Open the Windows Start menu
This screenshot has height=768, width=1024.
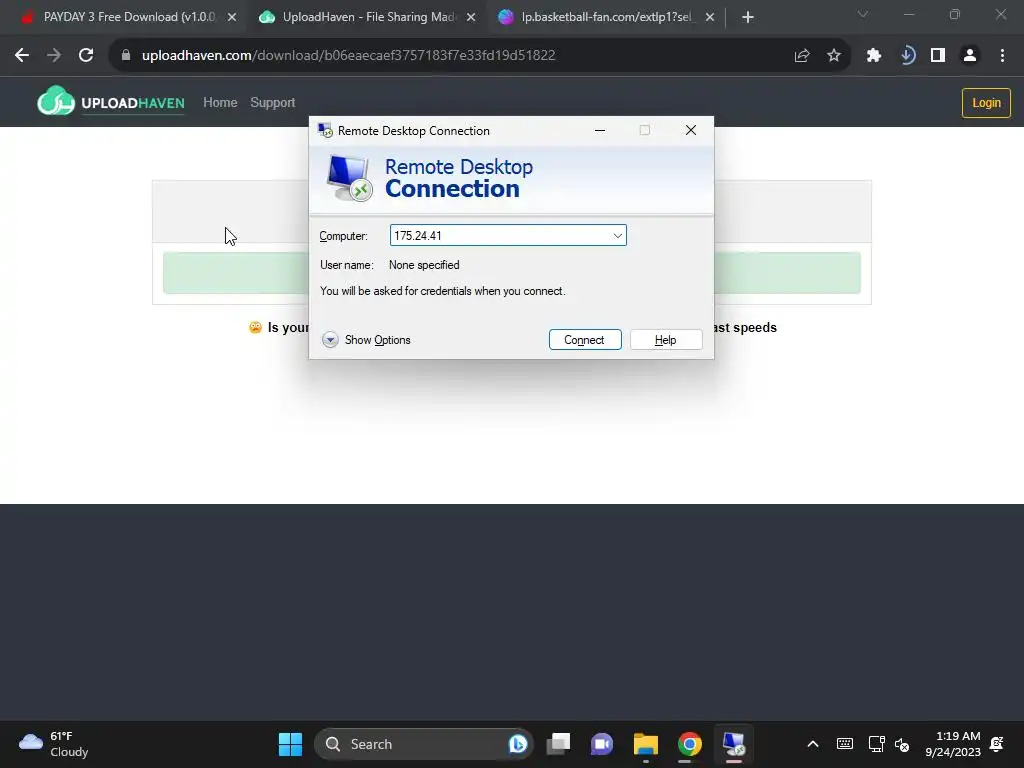(290, 744)
